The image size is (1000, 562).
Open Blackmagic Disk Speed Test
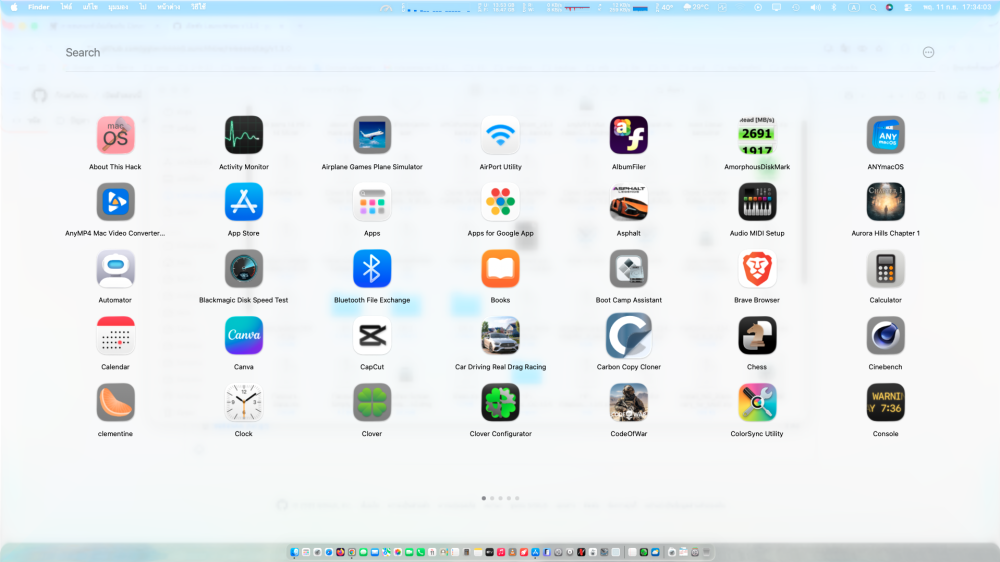[x=244, y=269]
